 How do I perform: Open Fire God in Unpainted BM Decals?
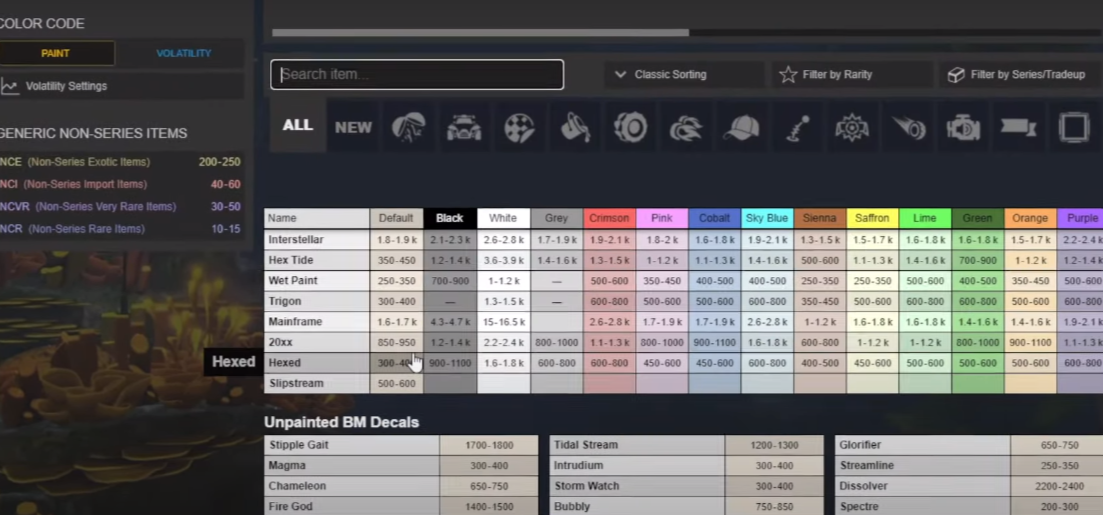click(x=352, y=506)
